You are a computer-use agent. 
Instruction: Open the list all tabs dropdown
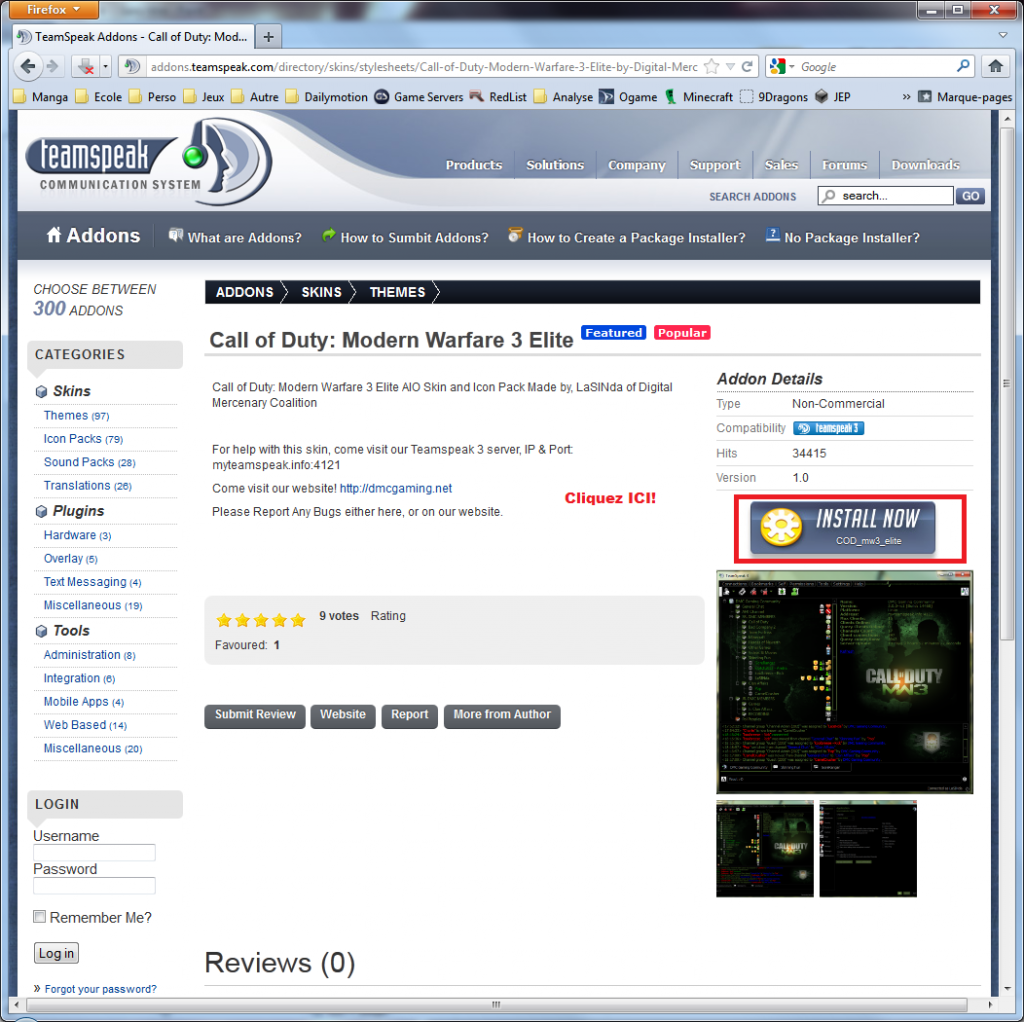[x=1003, y=35]
